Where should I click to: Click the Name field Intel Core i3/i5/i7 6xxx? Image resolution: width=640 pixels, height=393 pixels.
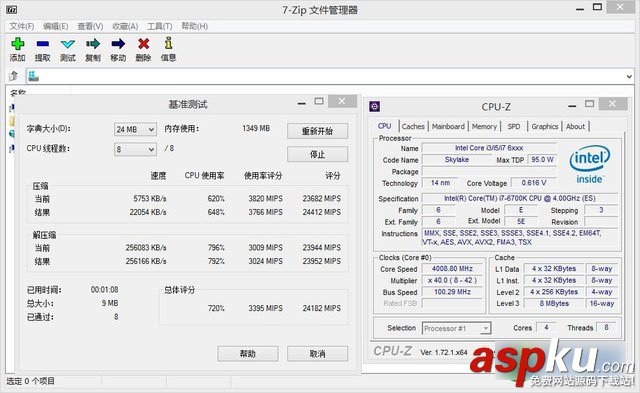489,148
